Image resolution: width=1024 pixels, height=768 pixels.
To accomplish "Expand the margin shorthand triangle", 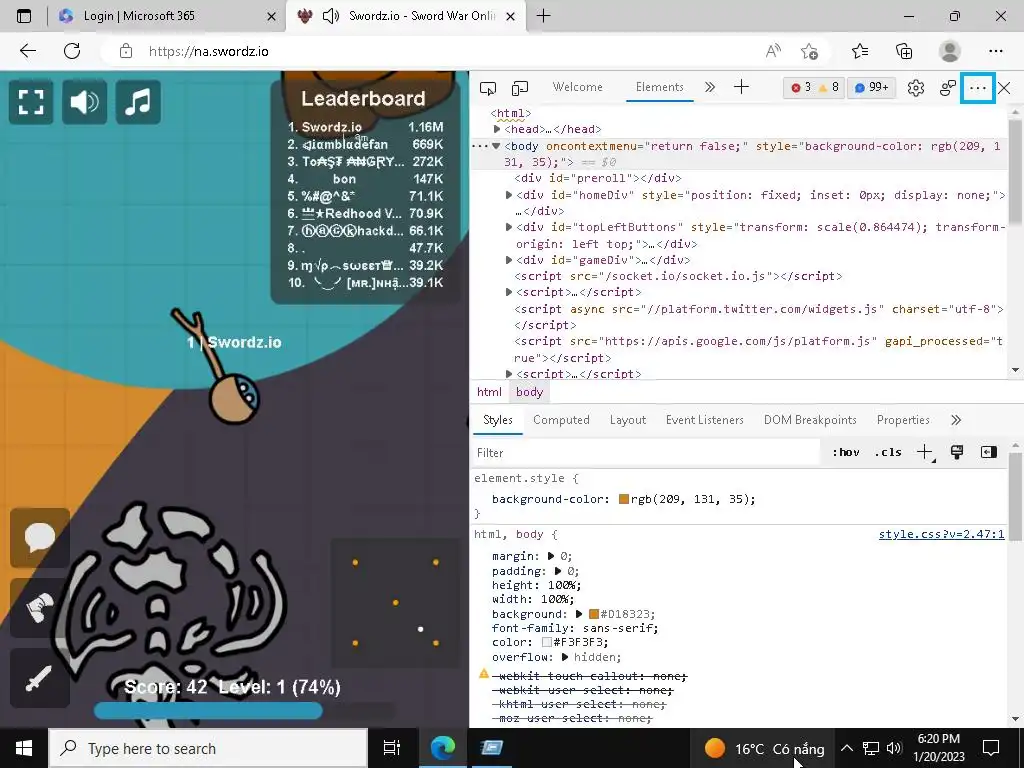I will pos(551,556).
